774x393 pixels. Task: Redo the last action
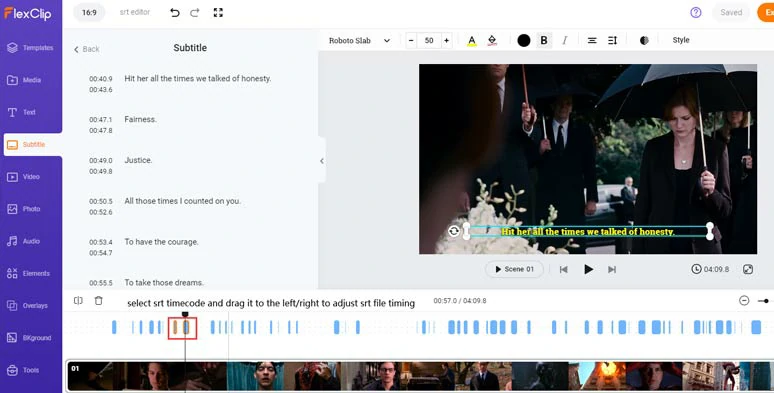pyautogui.click(x=195, y=13)
